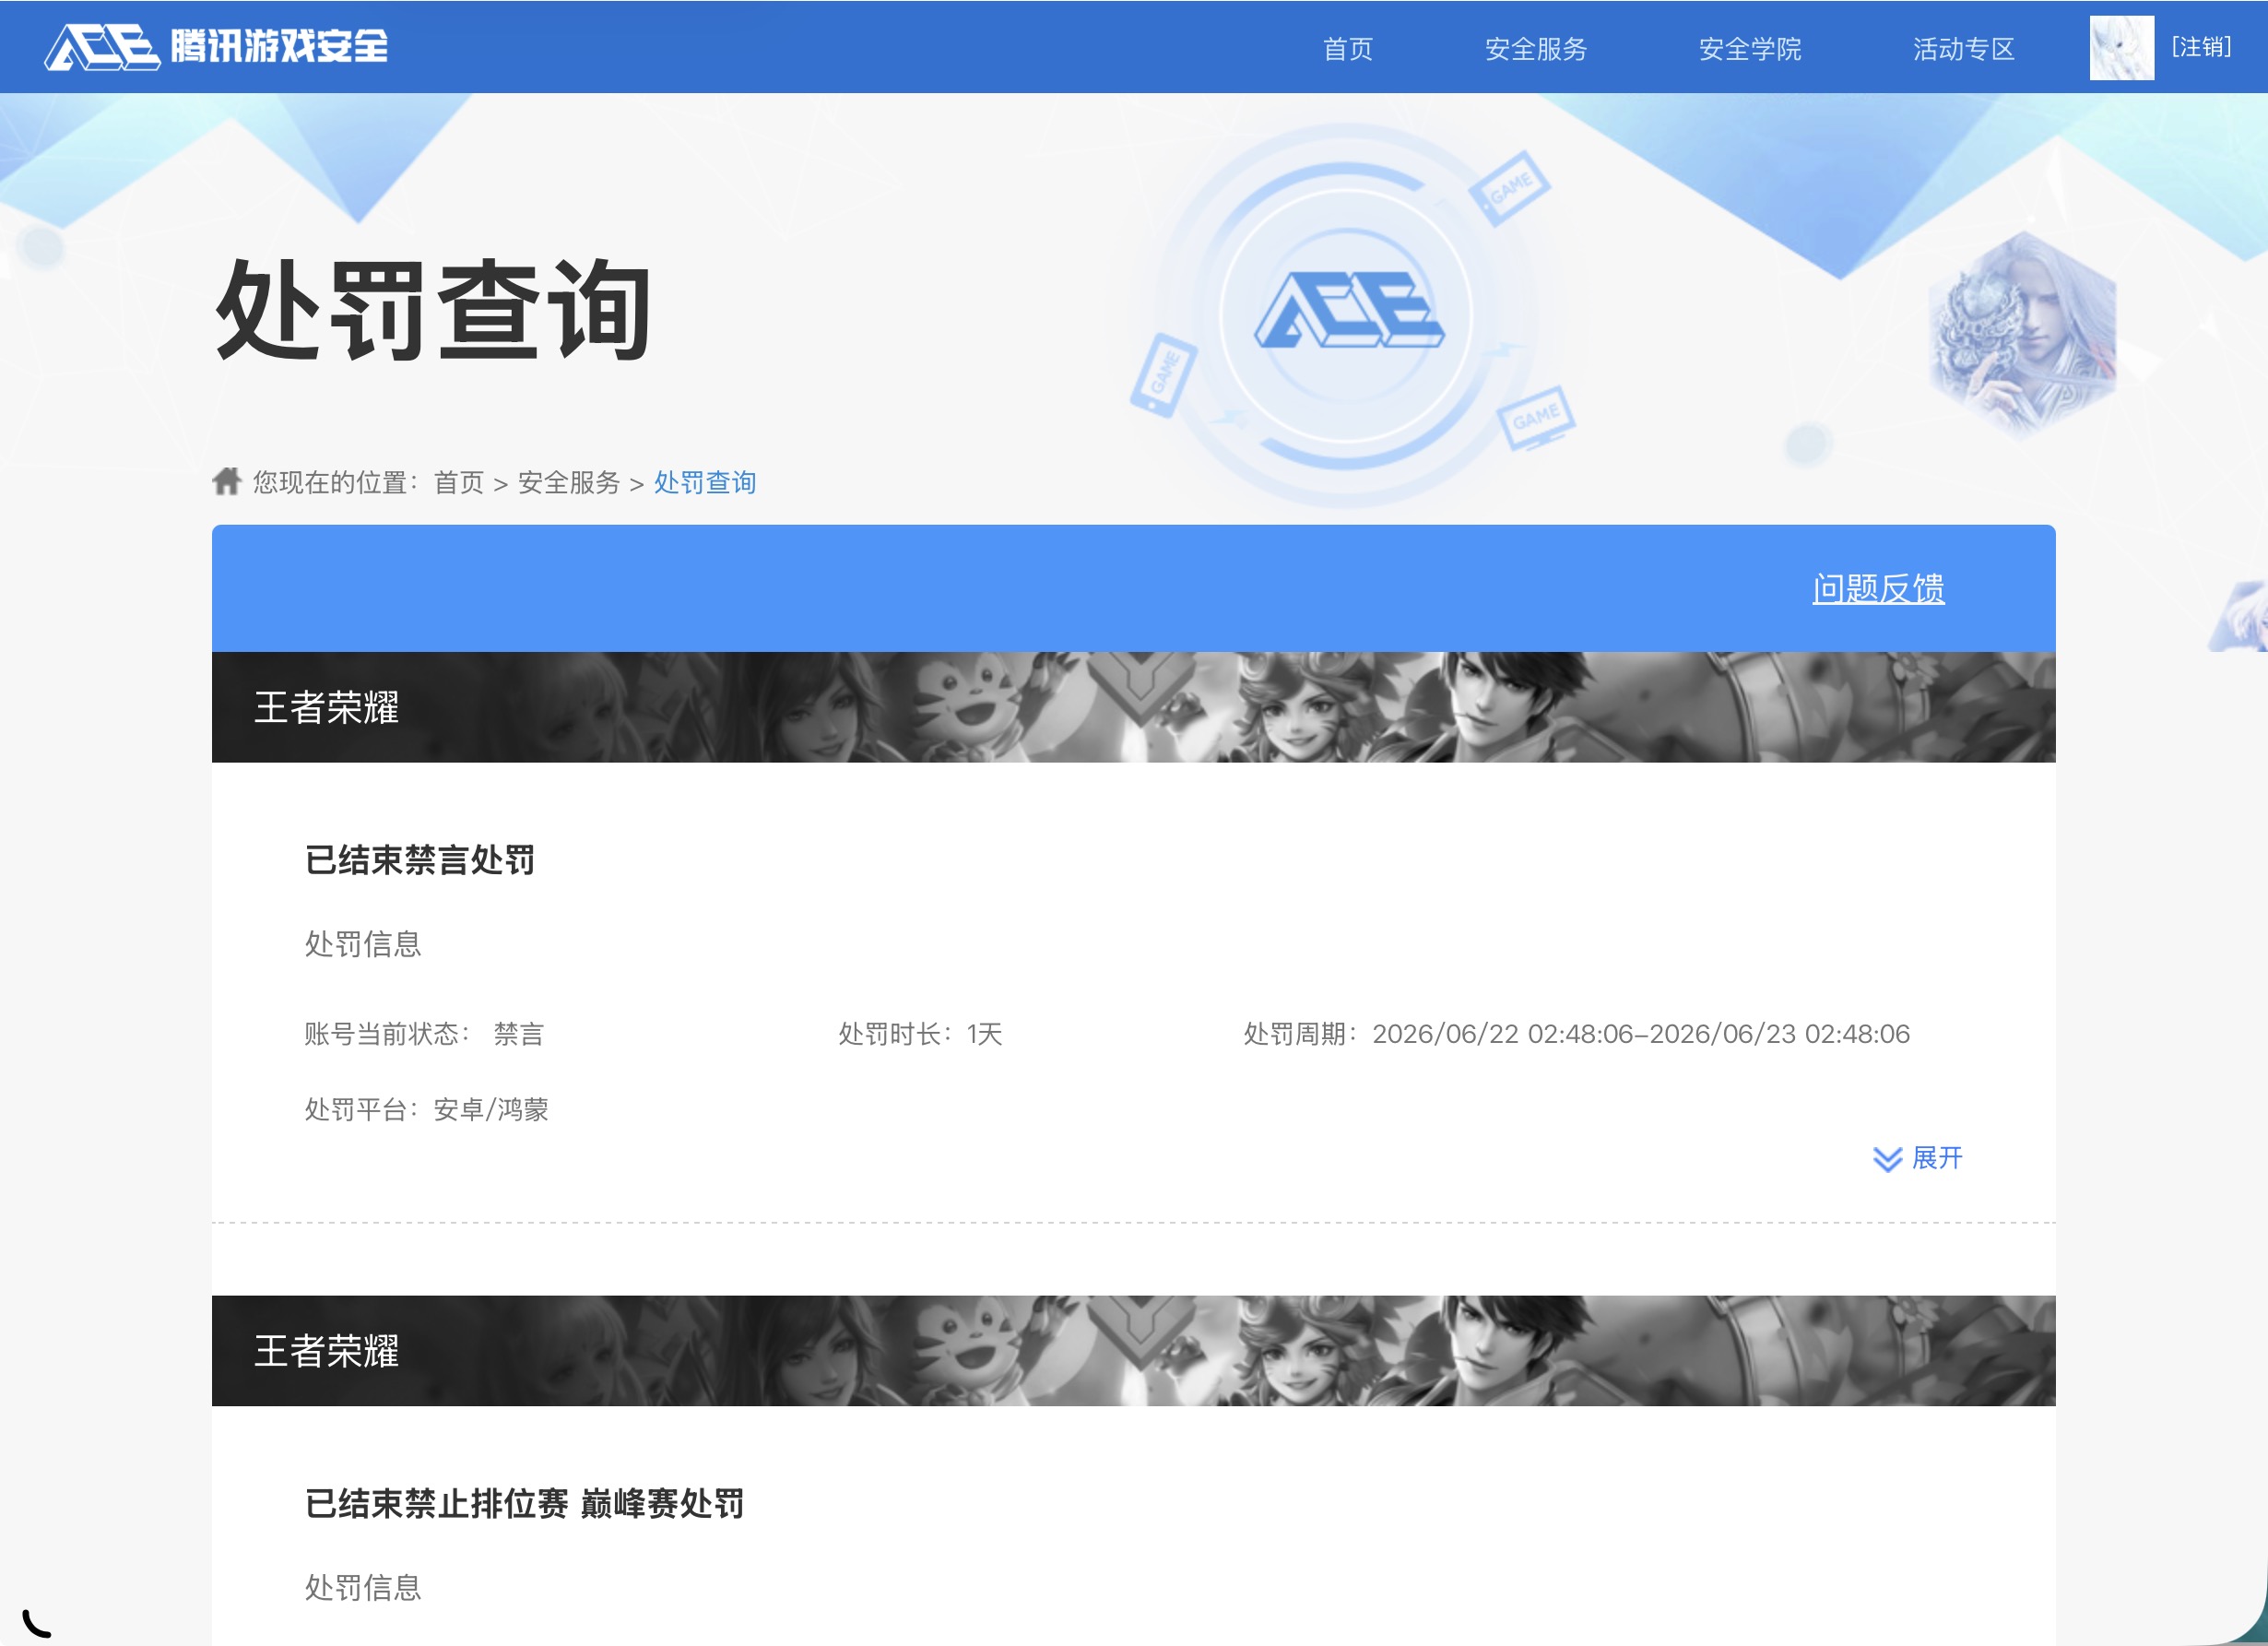Click the 已结束禁言处罚 heading

click(x=420, y=860)
